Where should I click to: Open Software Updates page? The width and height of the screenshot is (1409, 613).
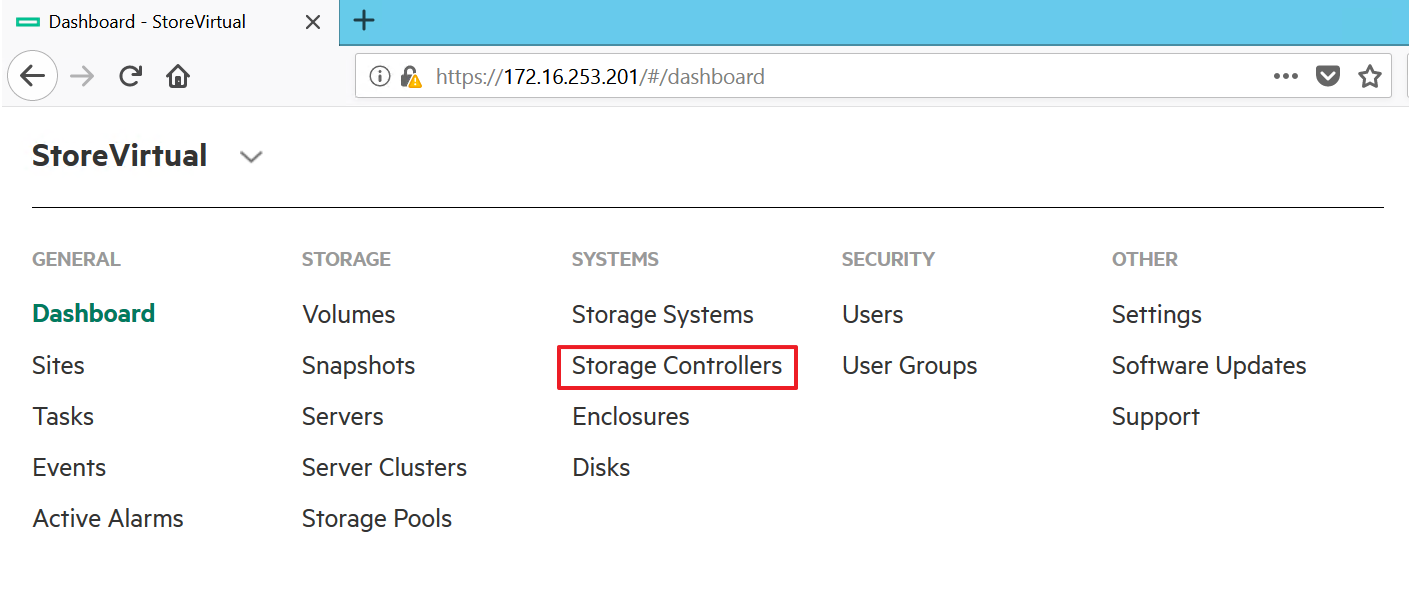[x=1209, y=366]
